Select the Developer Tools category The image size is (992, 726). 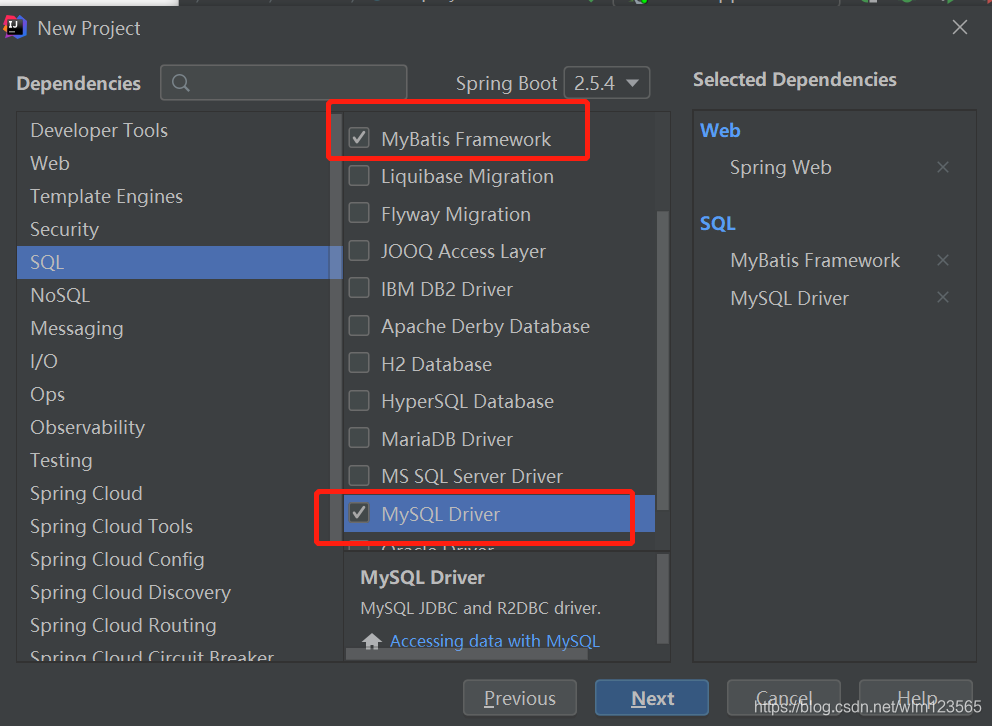pos(180,130)
